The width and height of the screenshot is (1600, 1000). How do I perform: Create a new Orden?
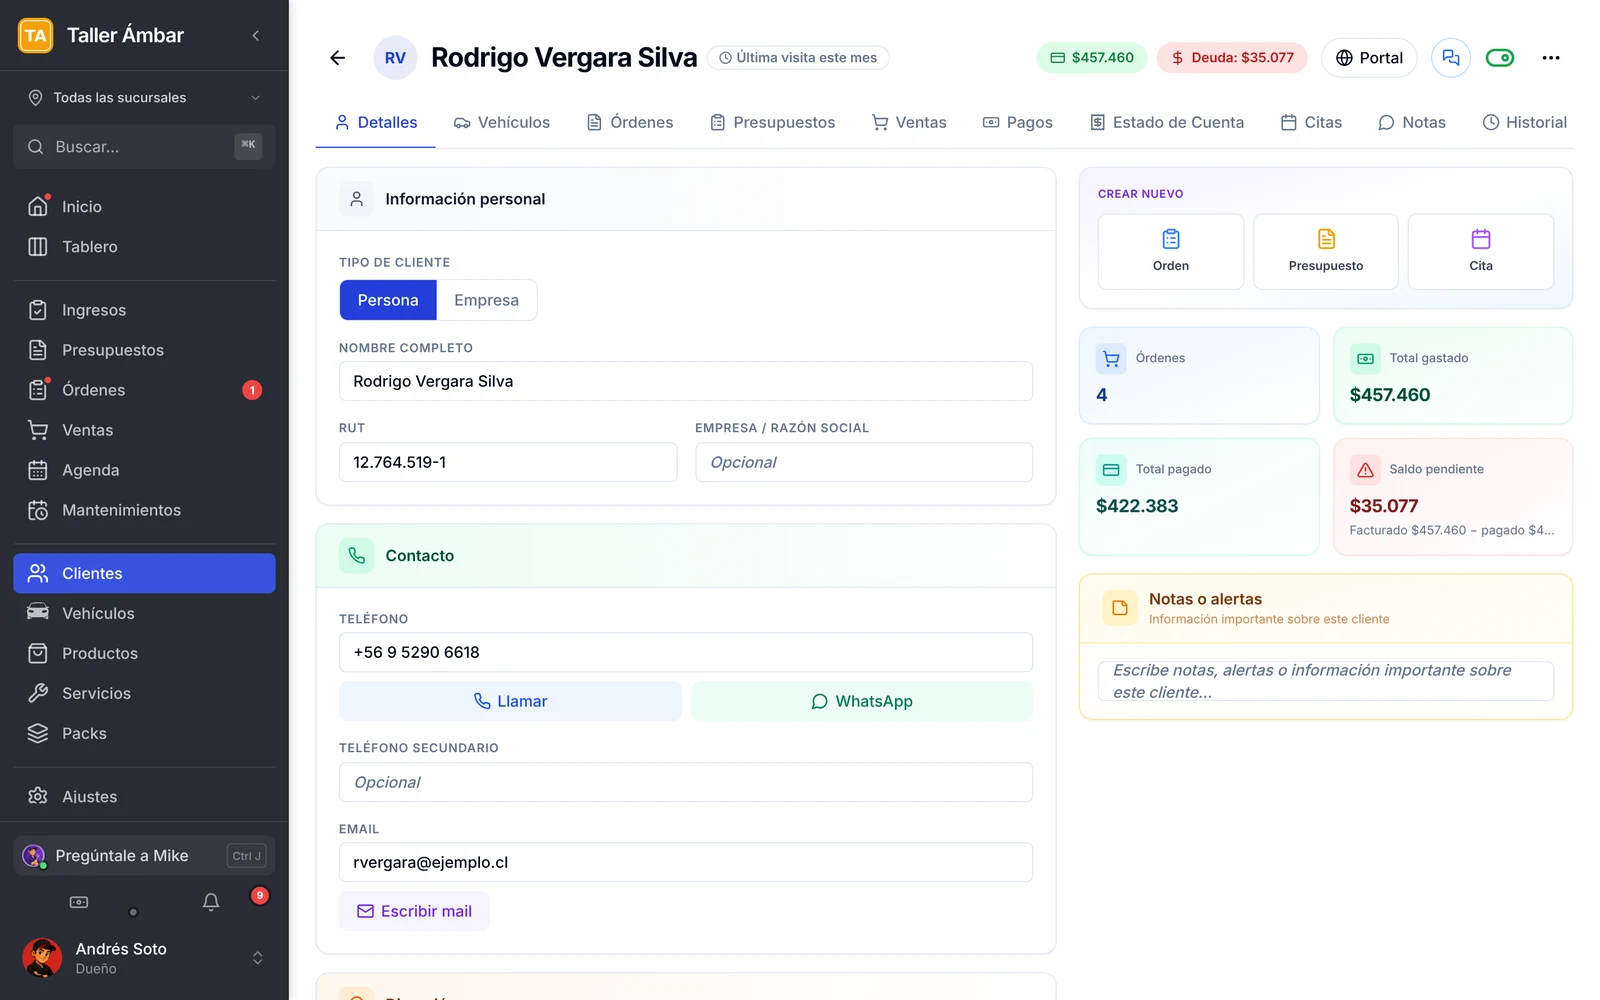coord(1171,252)
